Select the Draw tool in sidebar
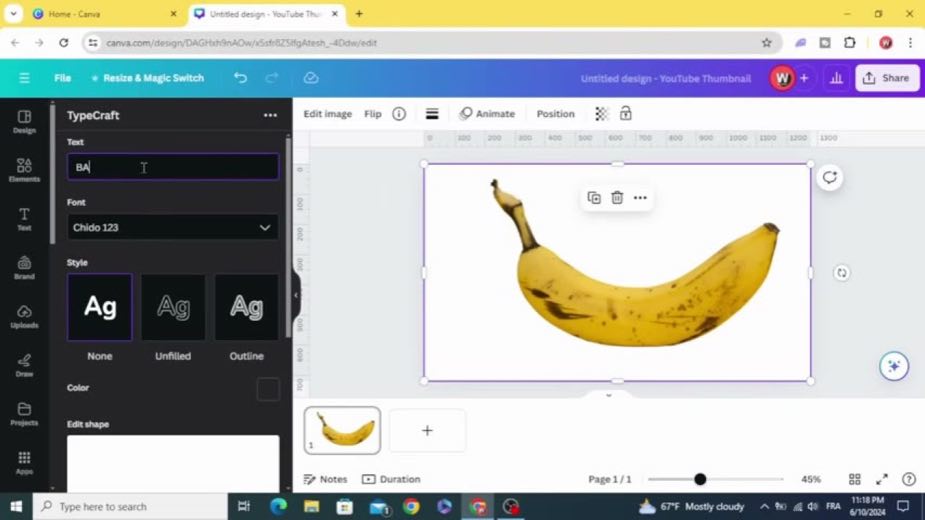The height and width of the screenshot is (520, 925). point(24,365)
